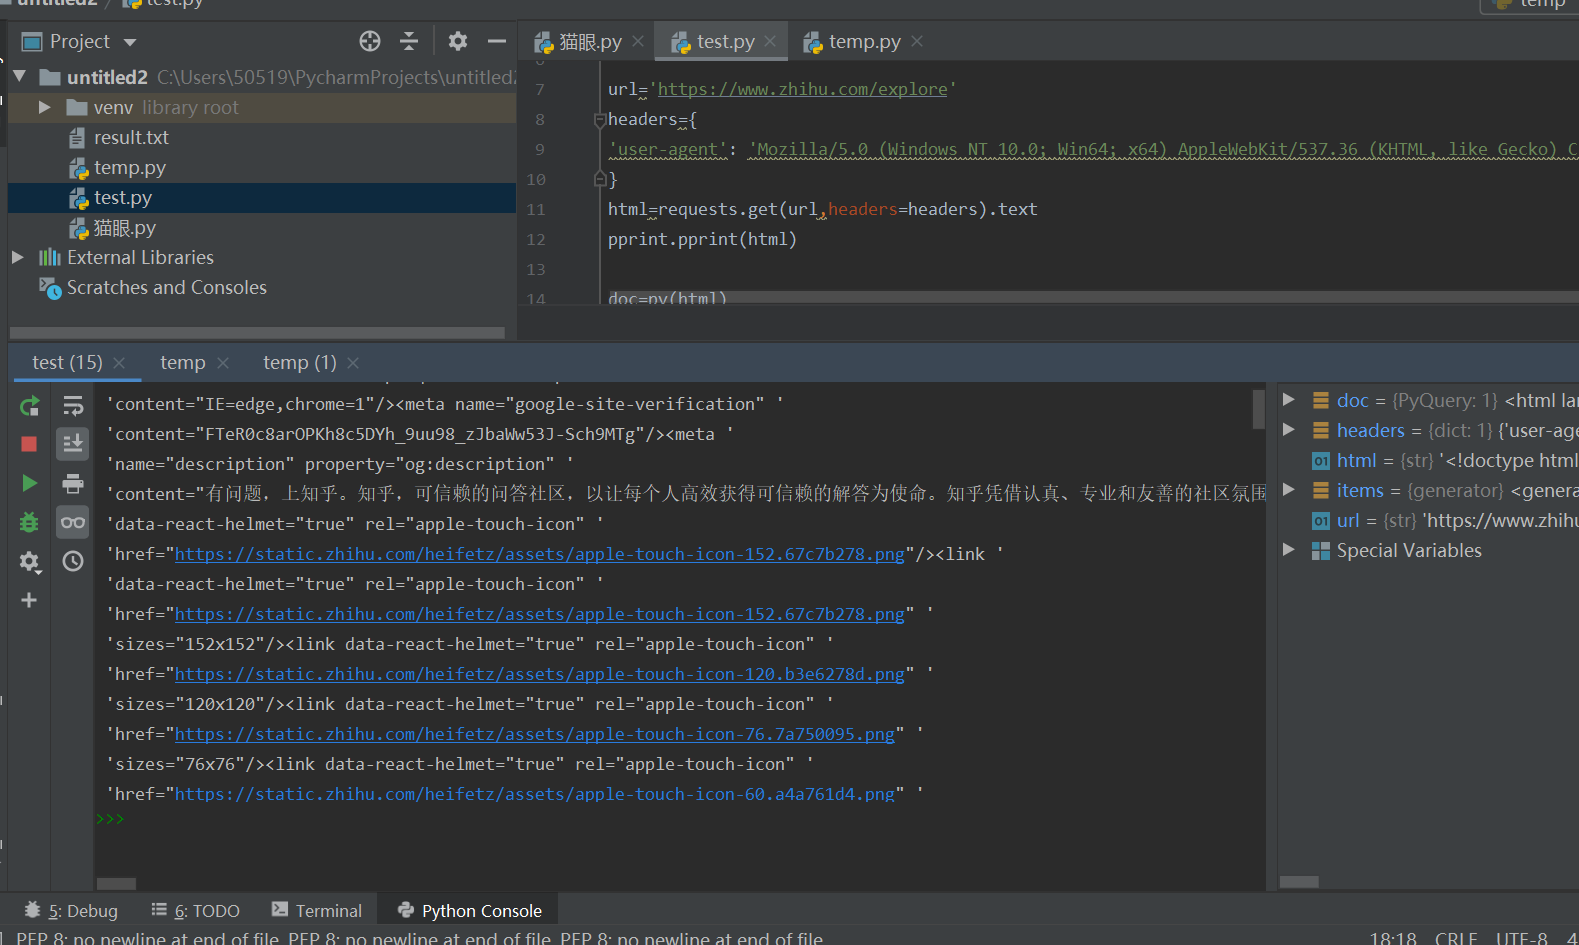Viewport: 1579px width, 945px height.
Task: Collapse the untitled2 project root
Action: click(20, 77)
